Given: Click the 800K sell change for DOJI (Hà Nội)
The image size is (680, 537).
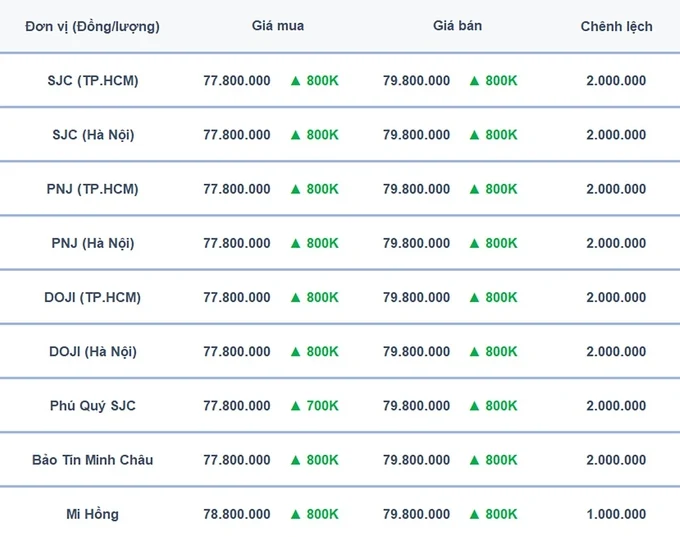Looking at the screenshot, I should click(x=501, y=352).
